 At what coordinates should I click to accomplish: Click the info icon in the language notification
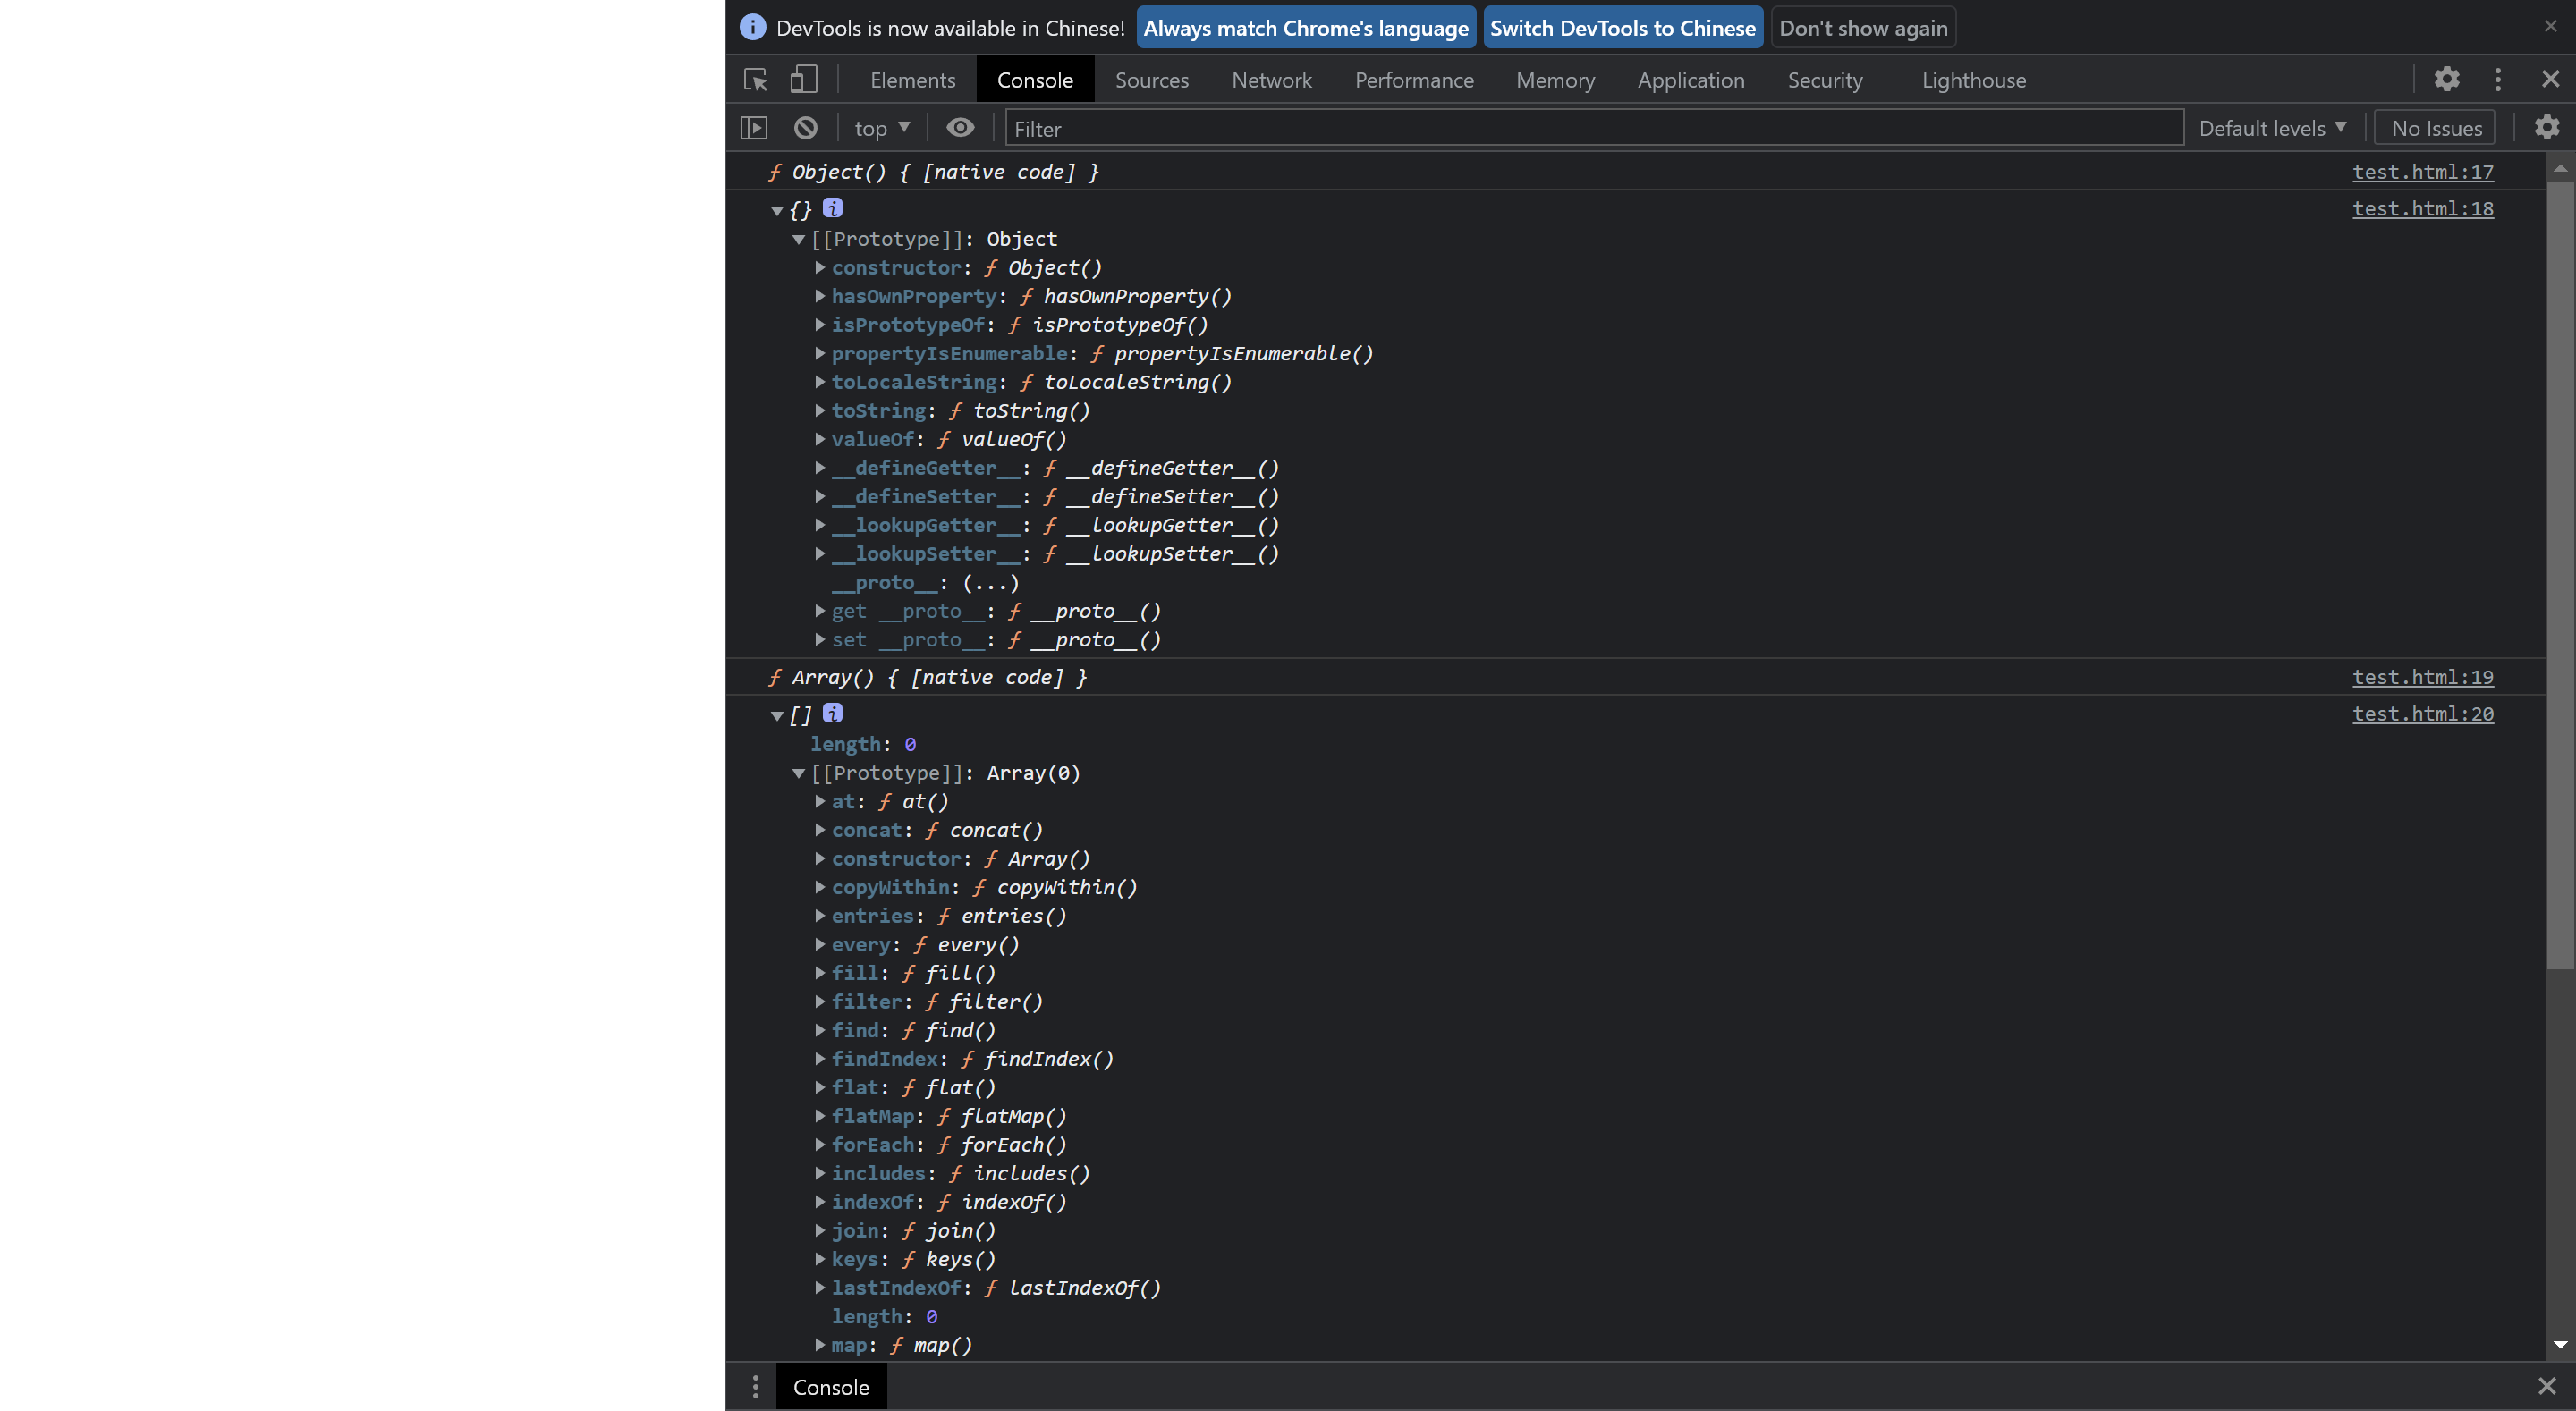pyautogui.click(x=753, y=27)
